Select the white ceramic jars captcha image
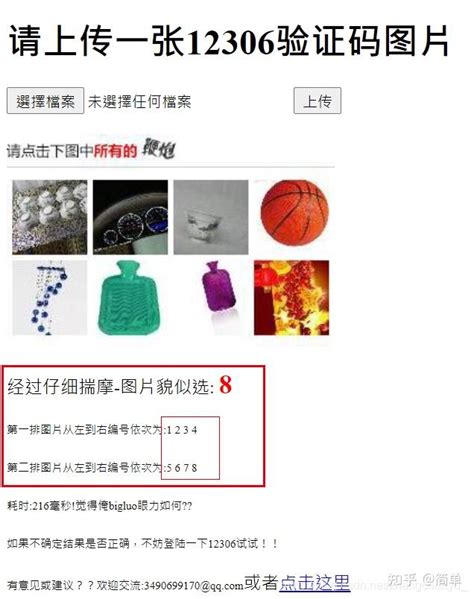The image size is (474, 599). 50,217
